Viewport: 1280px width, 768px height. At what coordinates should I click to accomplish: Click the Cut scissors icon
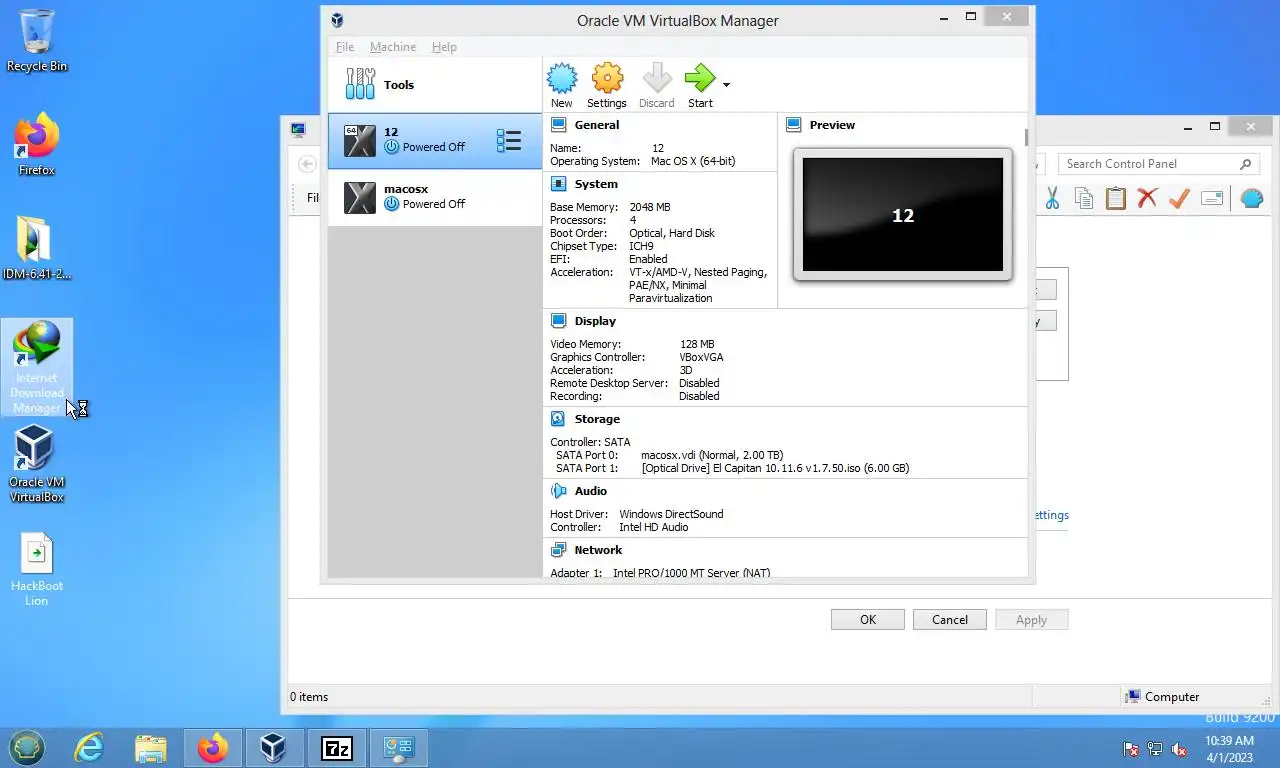pos(1052,198)
